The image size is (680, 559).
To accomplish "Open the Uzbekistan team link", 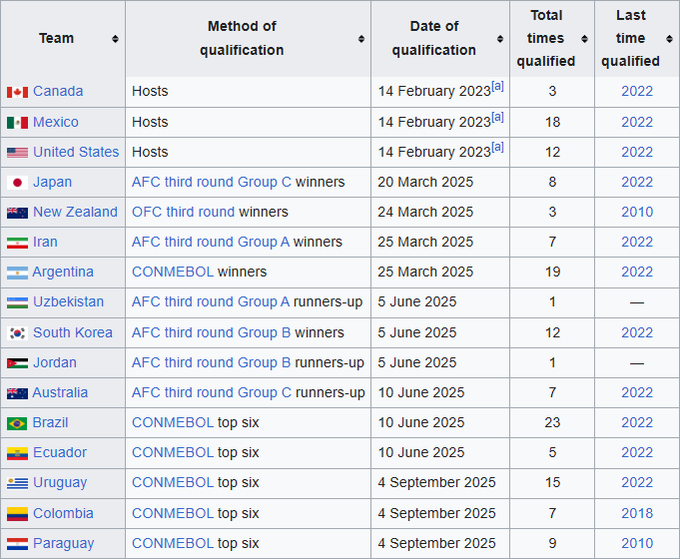I will (x=68, y=302).
